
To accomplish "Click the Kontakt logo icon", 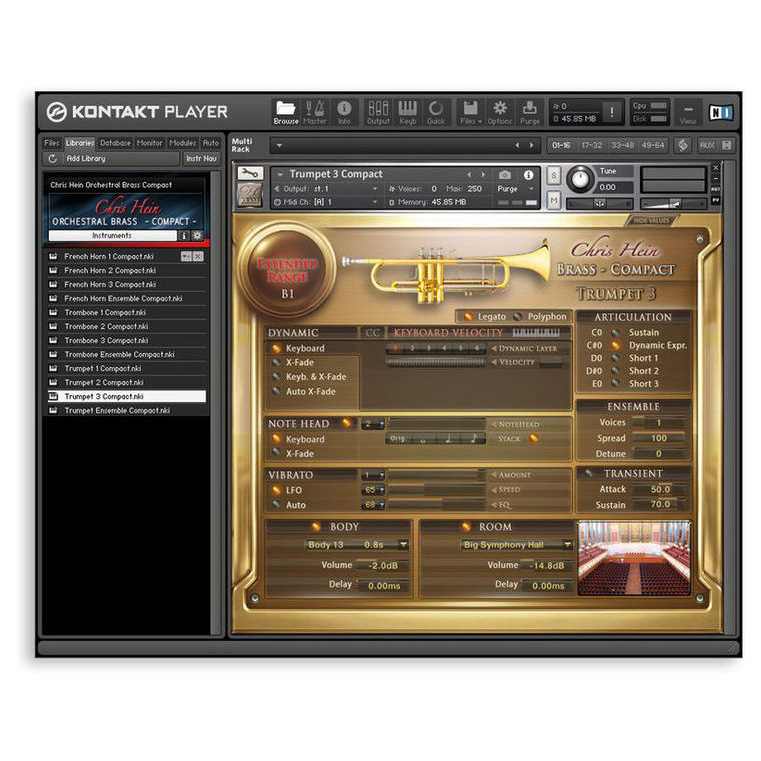I will [56, 113].
